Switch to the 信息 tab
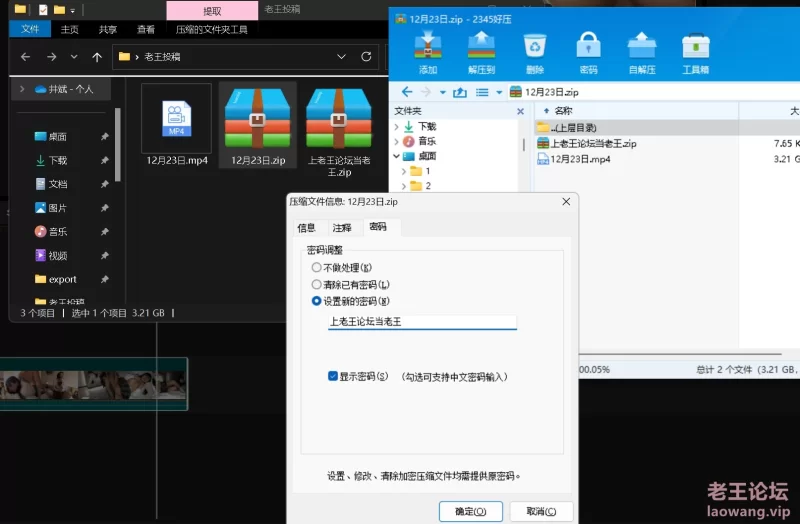The height and width of the screenshot is (524, 800). pyautogui.click(x=306, y=228)
